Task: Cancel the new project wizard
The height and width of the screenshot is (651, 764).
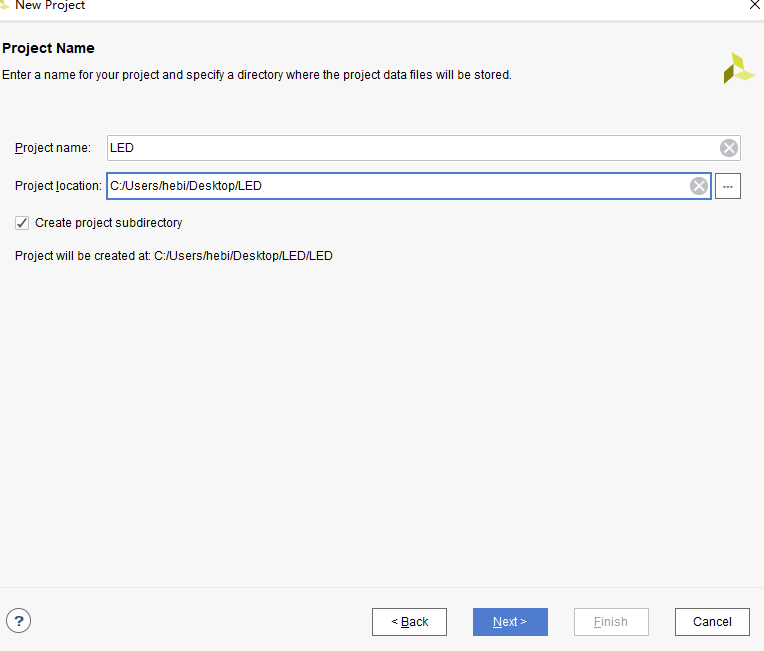Action: 712,622
